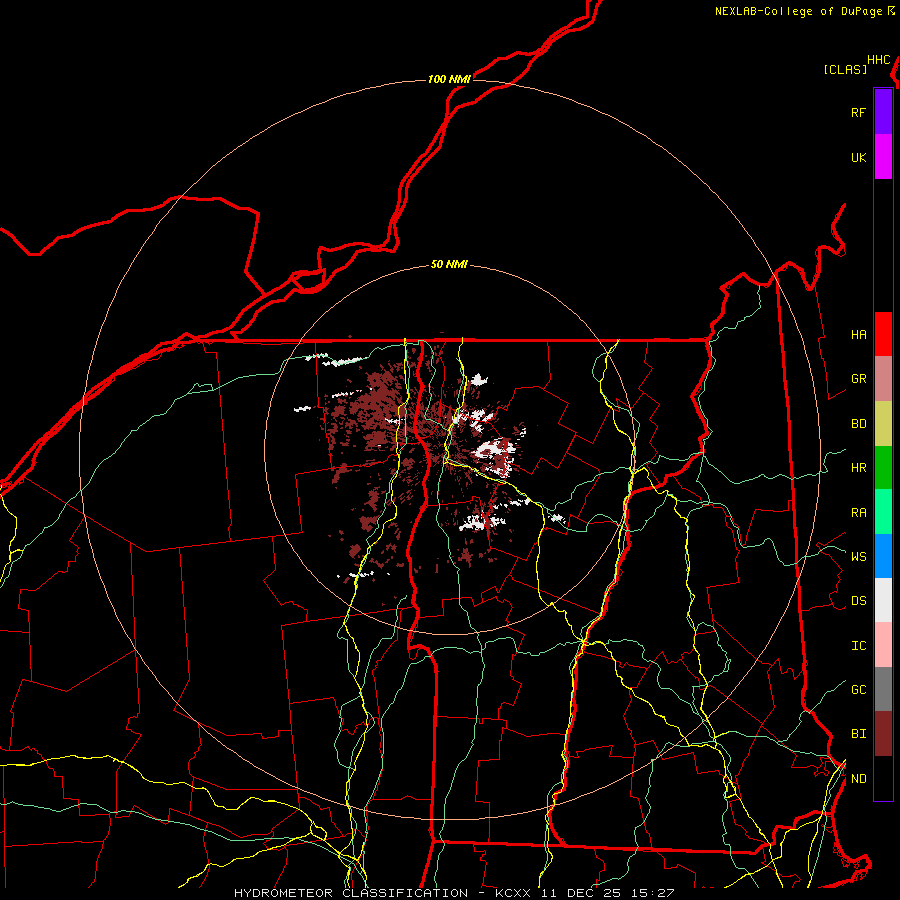Click the DS white legend color block
This screenshot has height=900, width=900.
pyautogui.click(x=883, y=600)
